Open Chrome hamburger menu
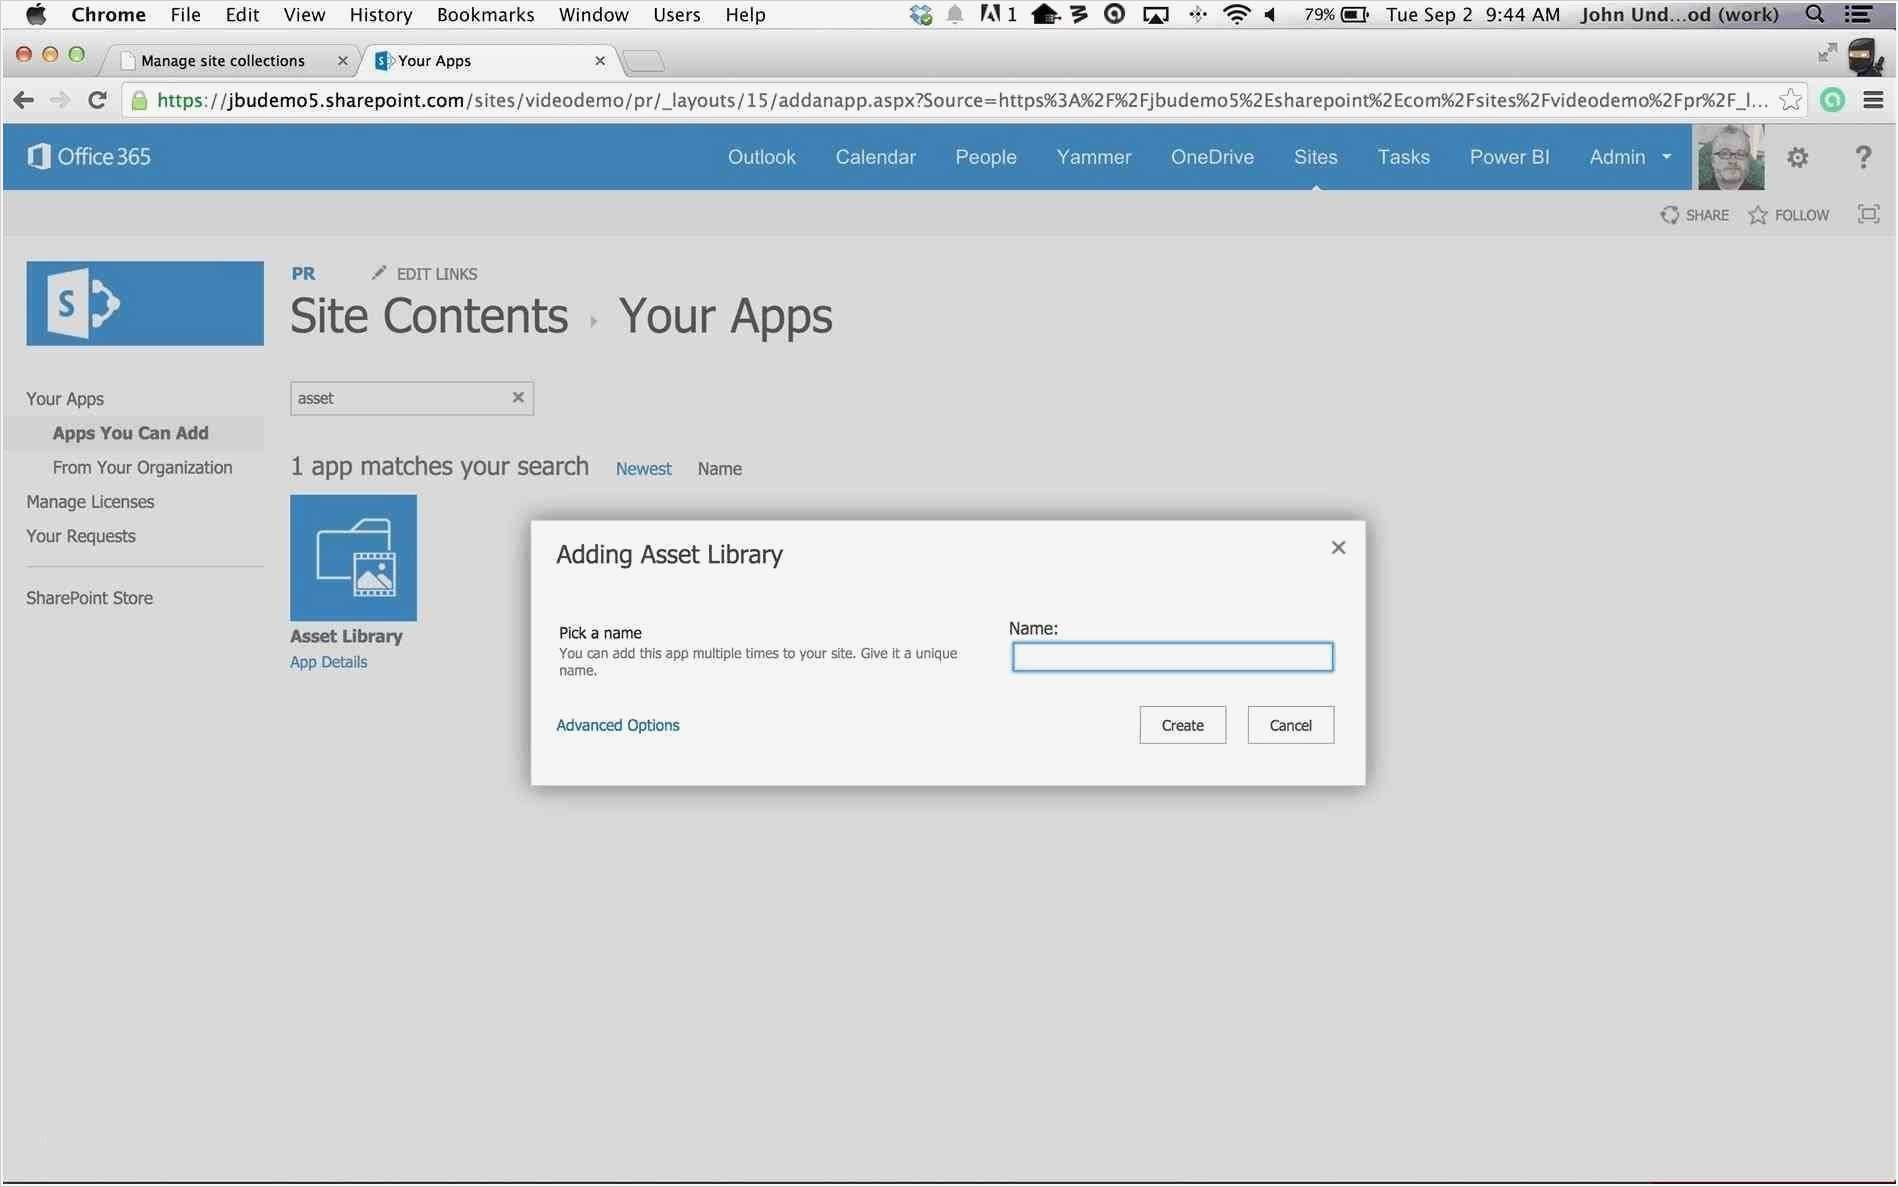Screen dimensions: 1899x1187 [x=1873, y=100]
